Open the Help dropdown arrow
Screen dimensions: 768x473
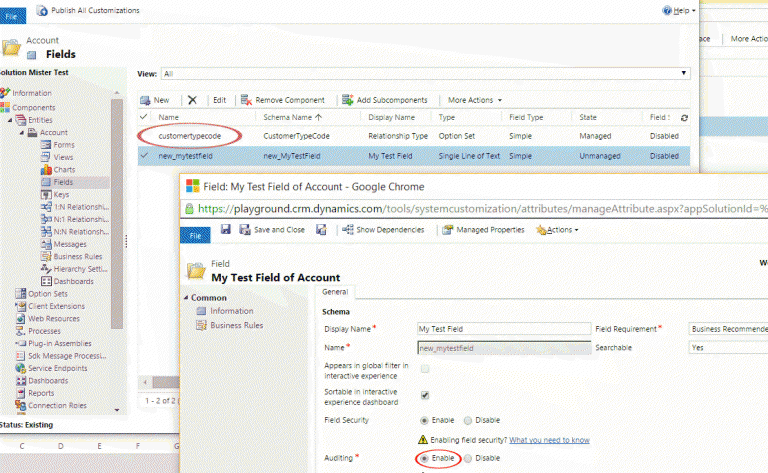[694, 11]
